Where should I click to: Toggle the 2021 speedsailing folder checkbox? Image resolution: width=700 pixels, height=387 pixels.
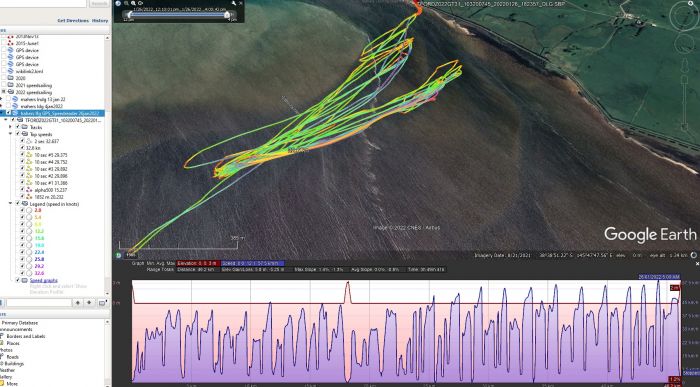[4, 85]
